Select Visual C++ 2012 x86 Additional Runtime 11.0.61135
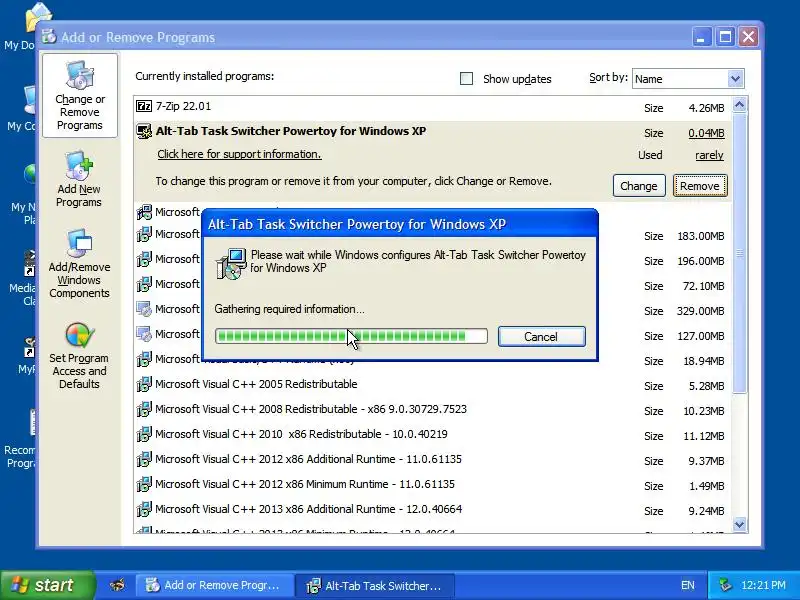 coord(433,459)
